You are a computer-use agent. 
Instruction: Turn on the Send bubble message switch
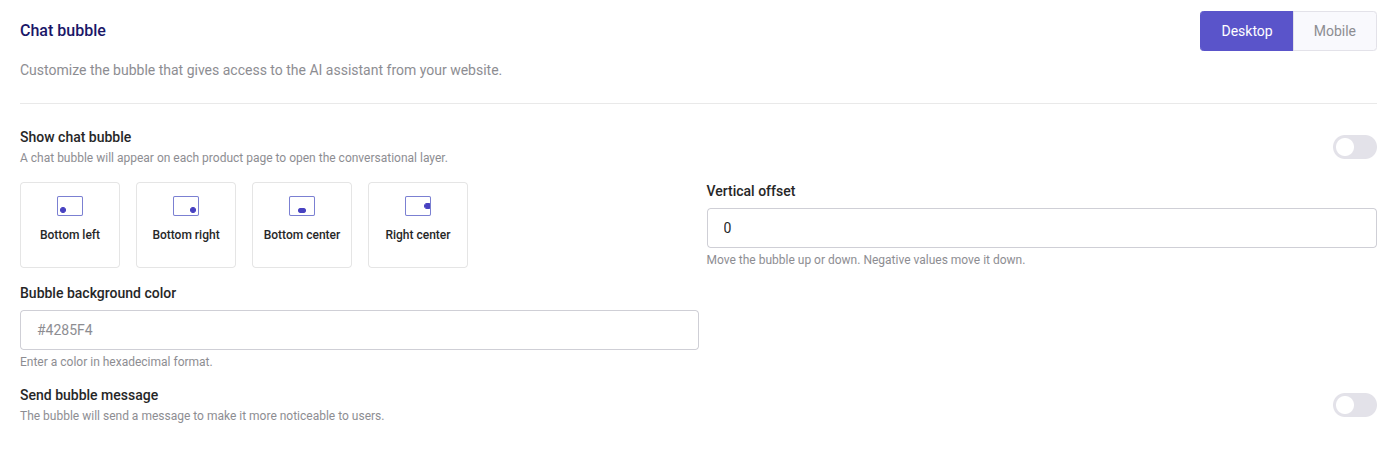tap(1355, 405)
